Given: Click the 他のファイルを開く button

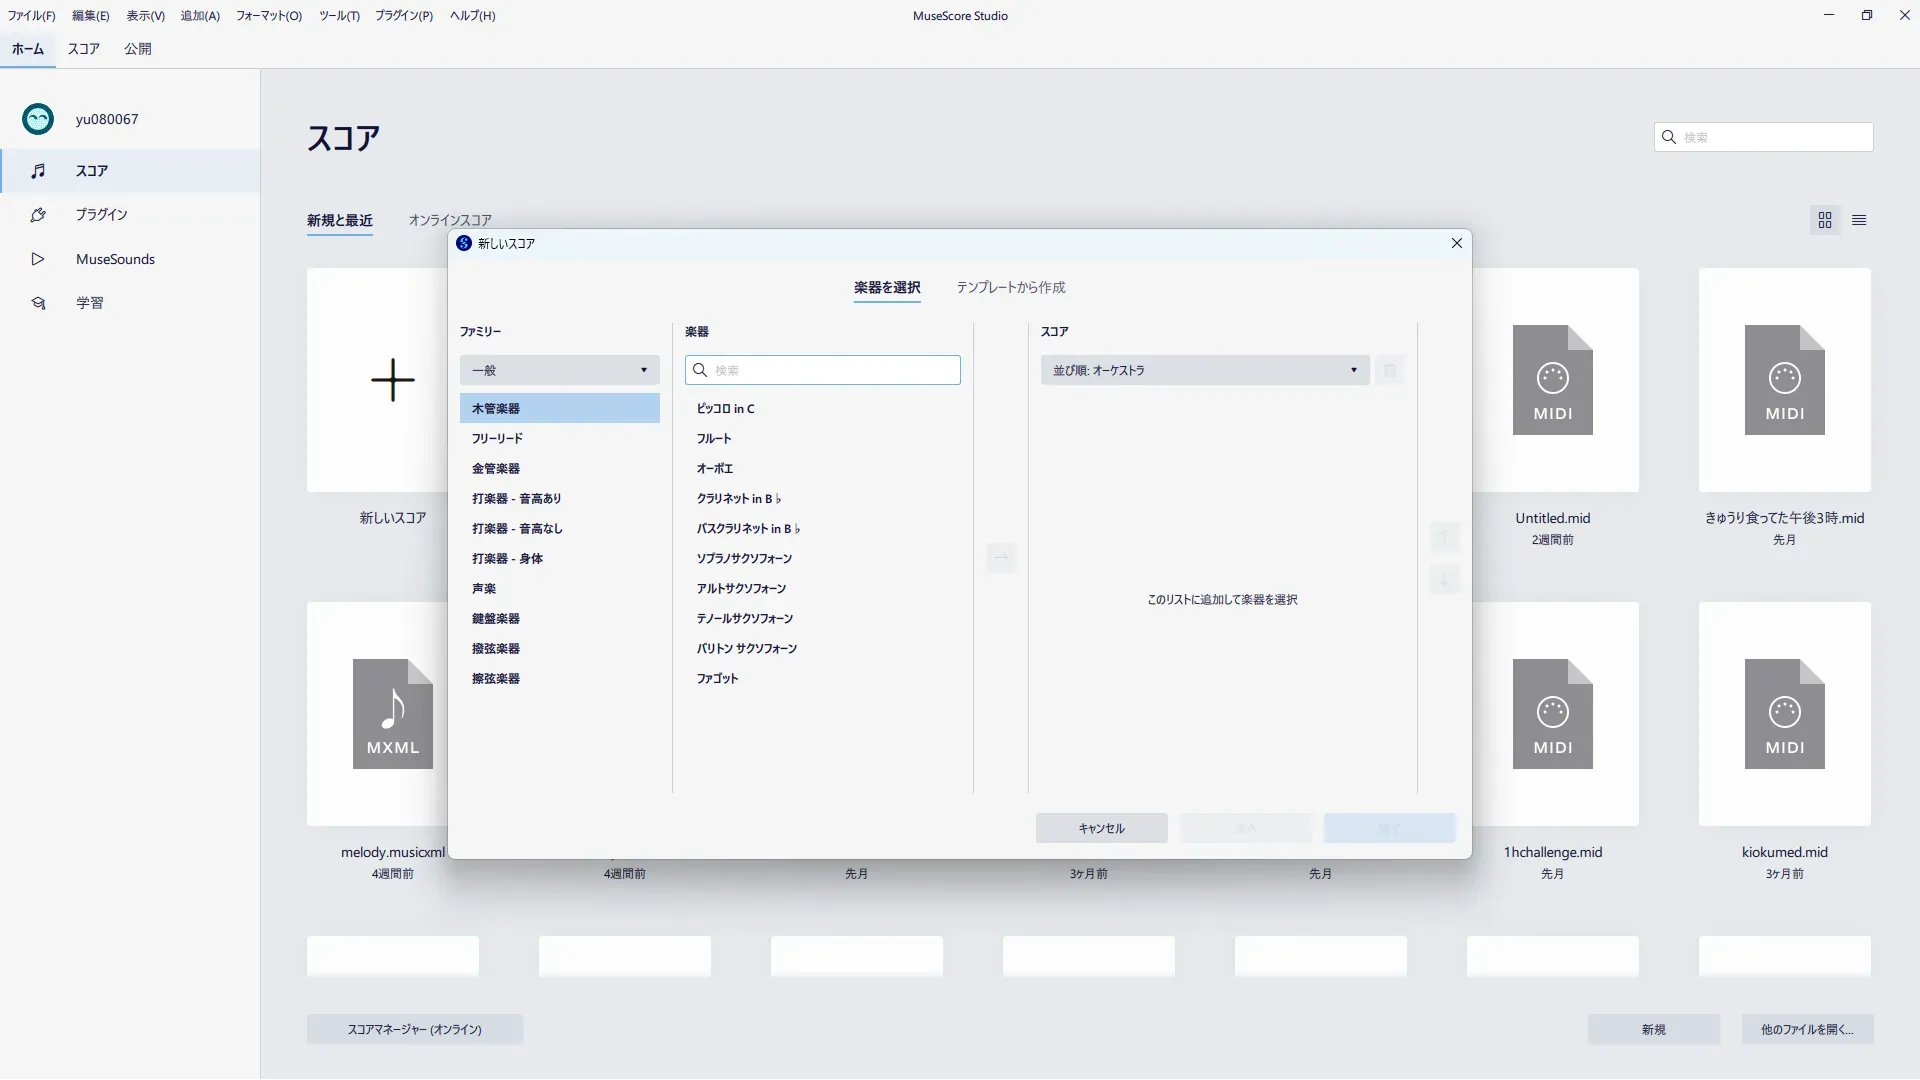Looking at the screenshot, I should click(1807, 1029).
